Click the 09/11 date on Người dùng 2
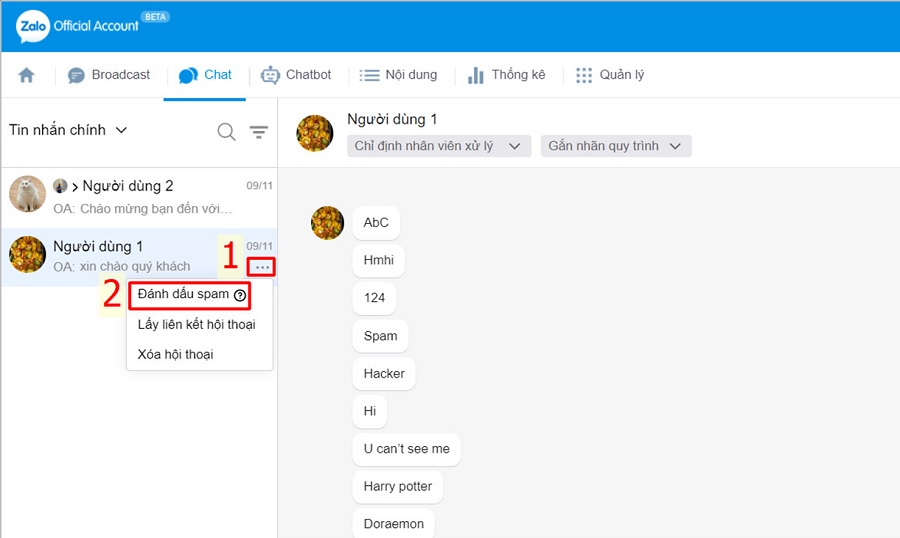 [259, 185]
